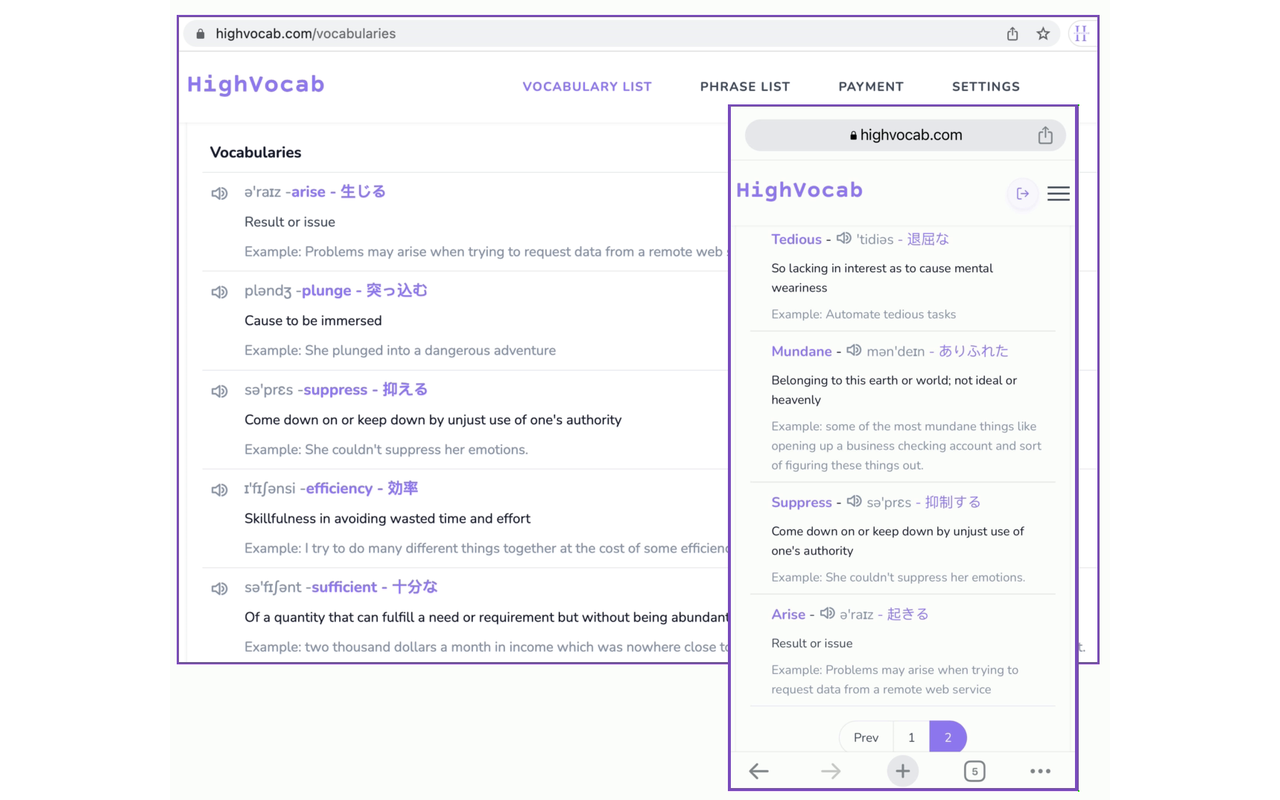Play Mundane pronunciation in mobile view

tap(854, 351)
